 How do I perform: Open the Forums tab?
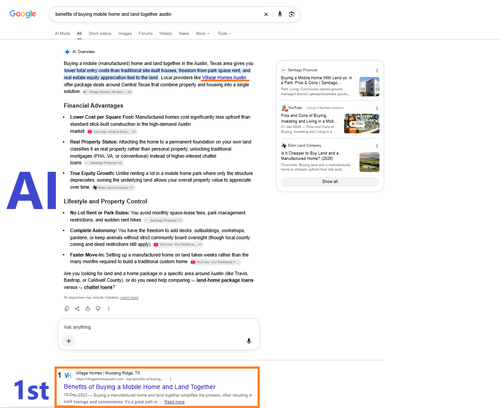click(x=146, y=33)
